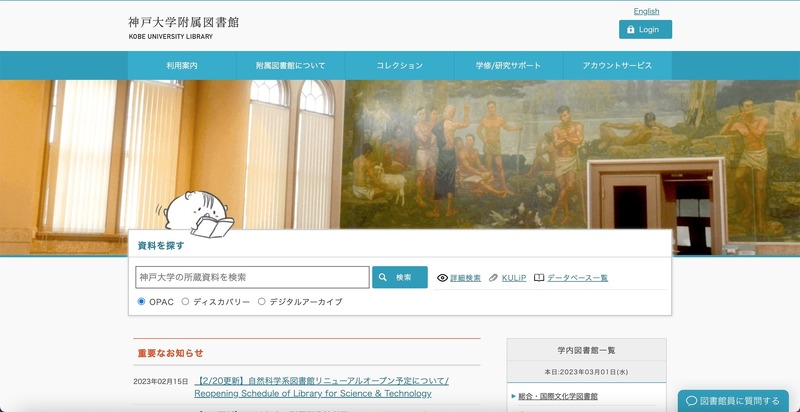Open the 附属図書館について menu

click(291, 66)
